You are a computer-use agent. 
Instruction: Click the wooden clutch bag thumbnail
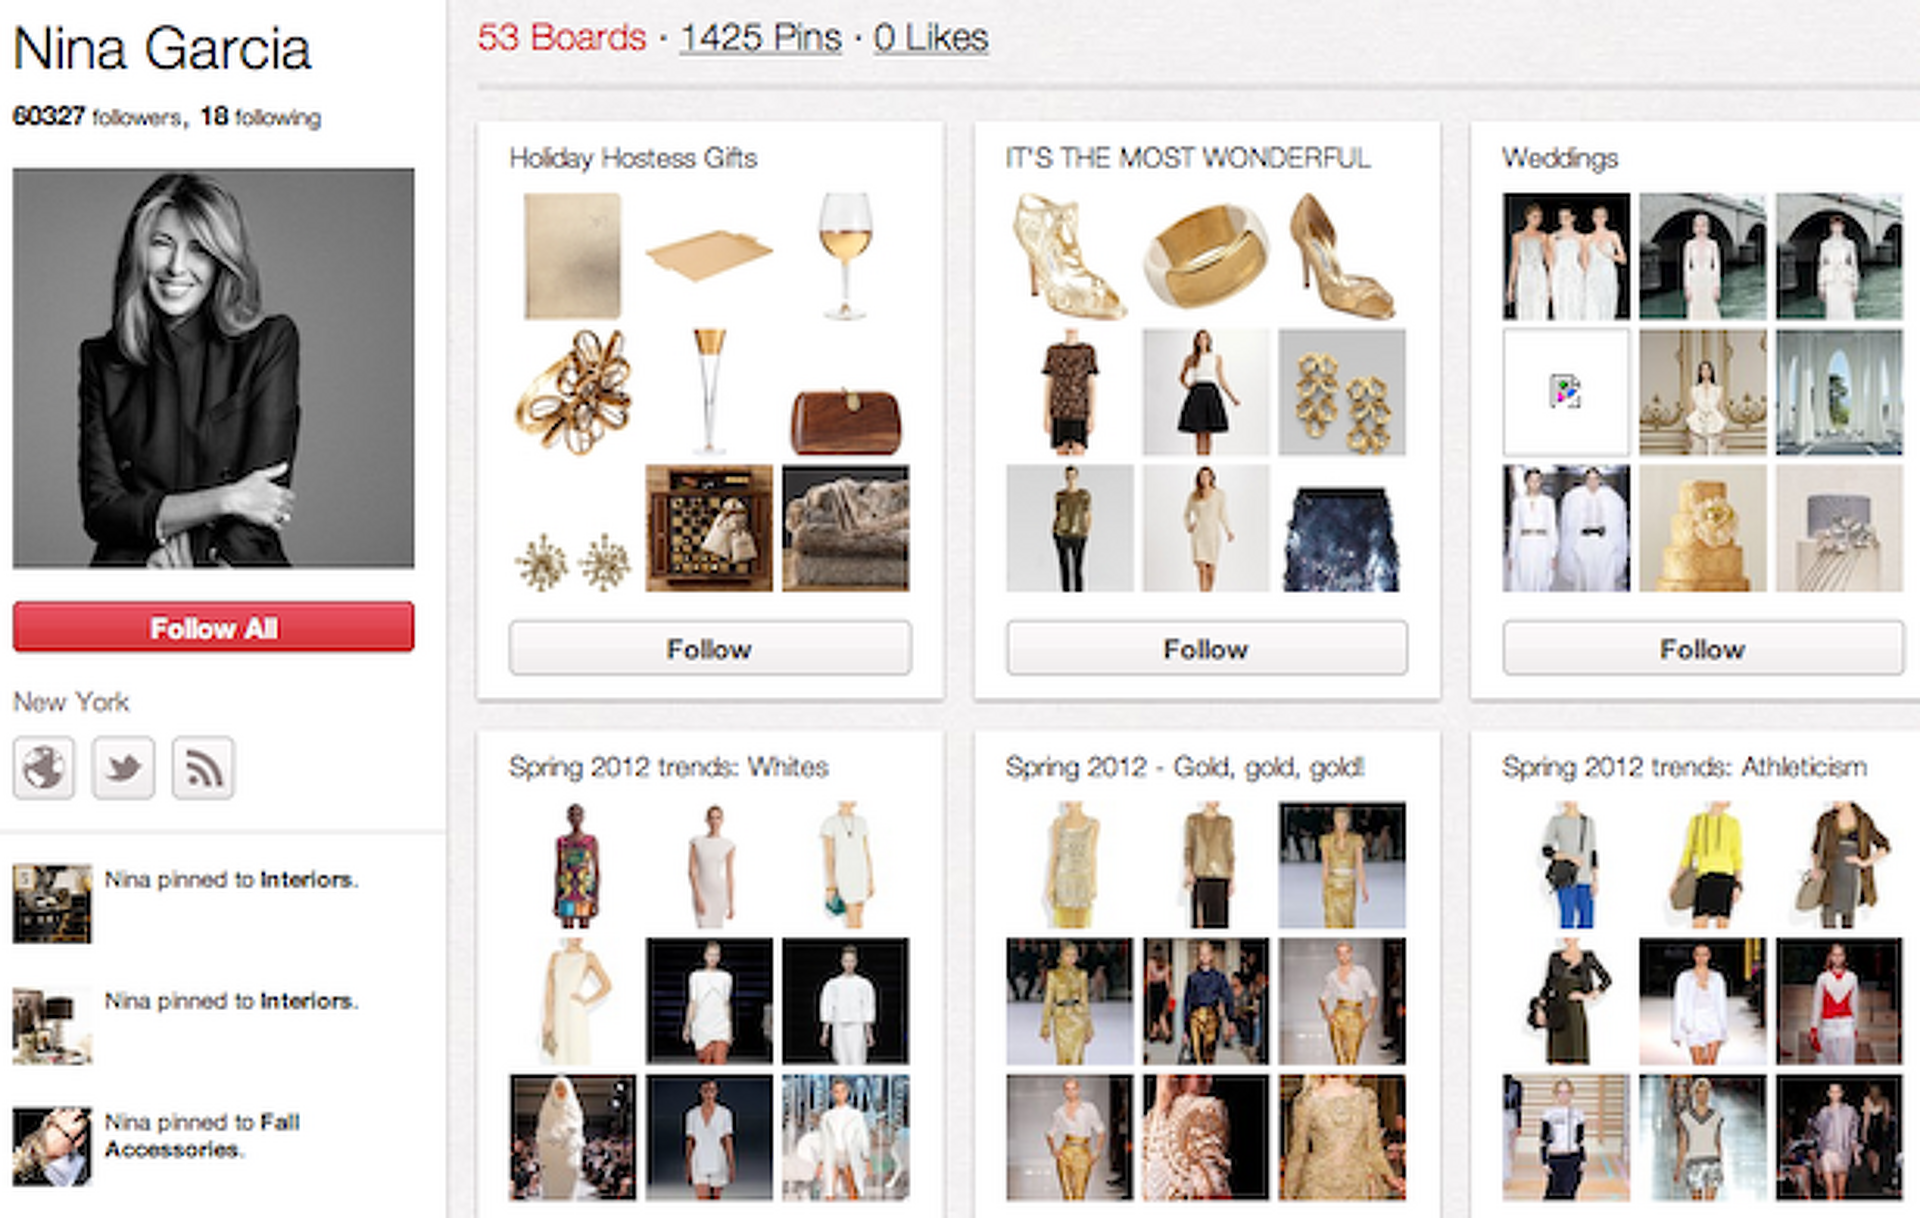point(845,392)
